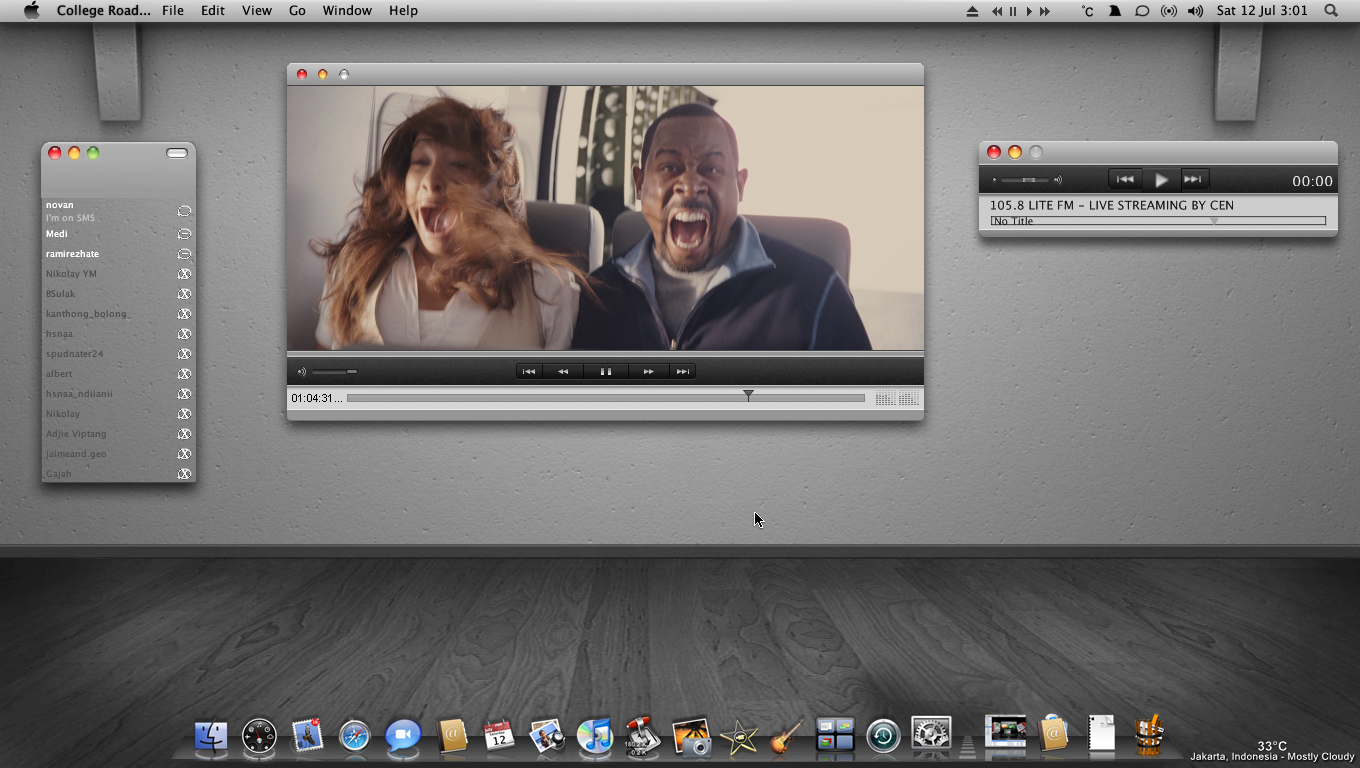Viewport: 1360px width, 768px height.
Task: Click the fast-forward icon in menu bar
Action: coord(1045,11)
